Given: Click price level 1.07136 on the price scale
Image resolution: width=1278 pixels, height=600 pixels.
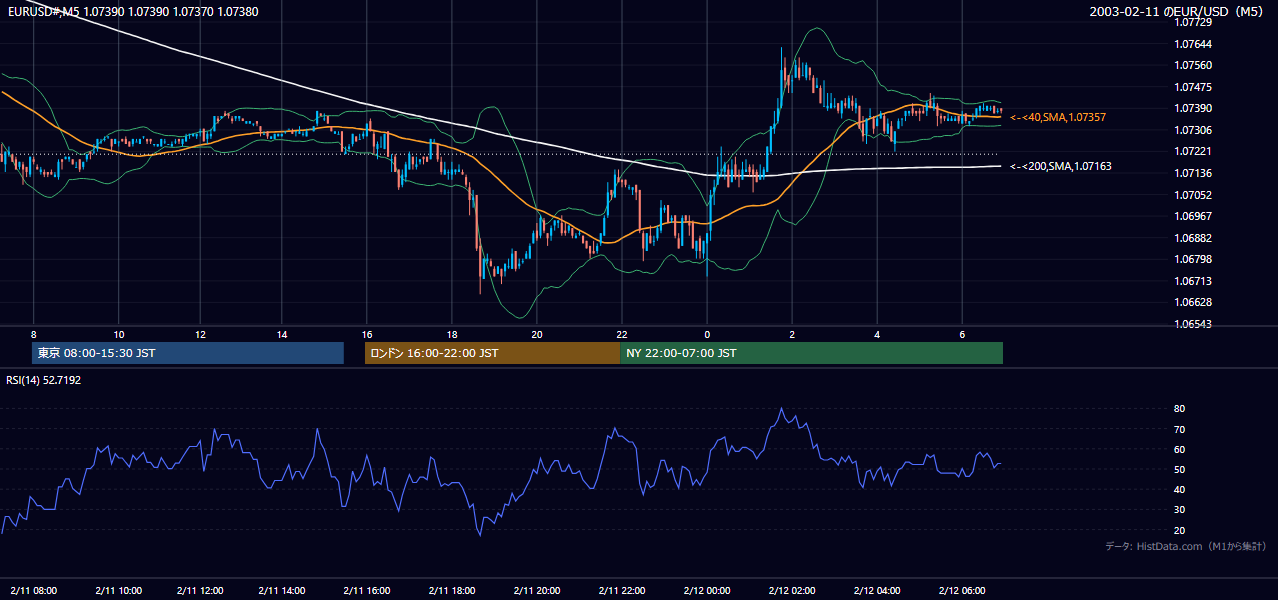Looking at the screenshot, I should 1193,173.
